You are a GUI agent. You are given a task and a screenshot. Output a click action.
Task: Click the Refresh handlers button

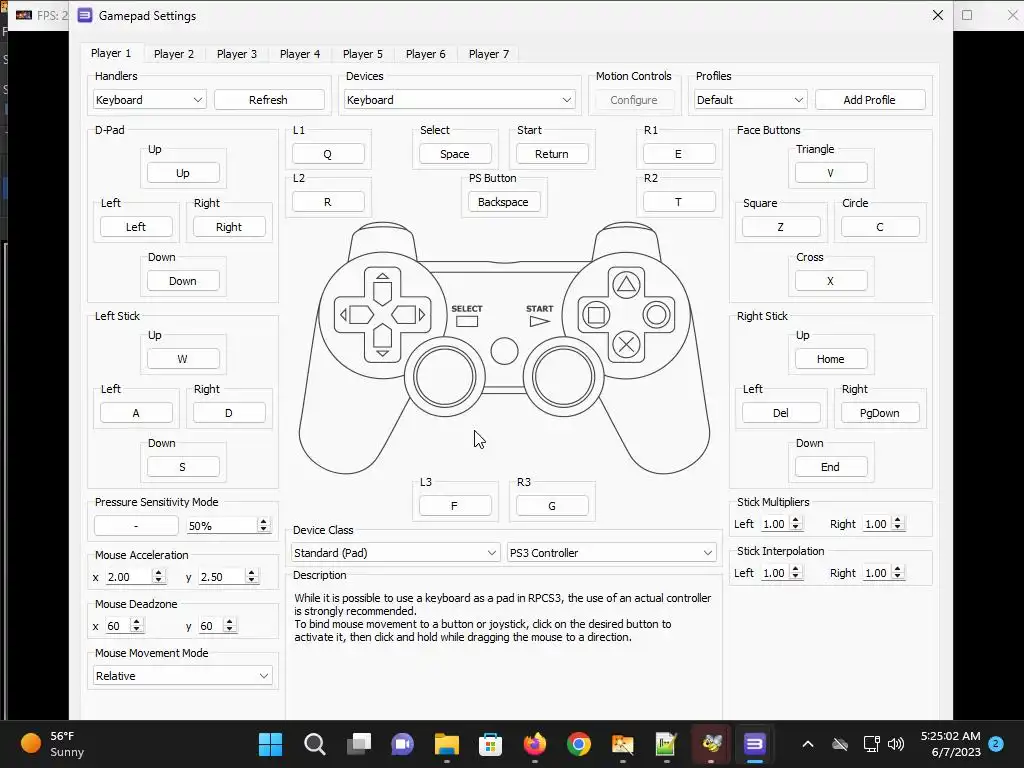coord(268,100)
